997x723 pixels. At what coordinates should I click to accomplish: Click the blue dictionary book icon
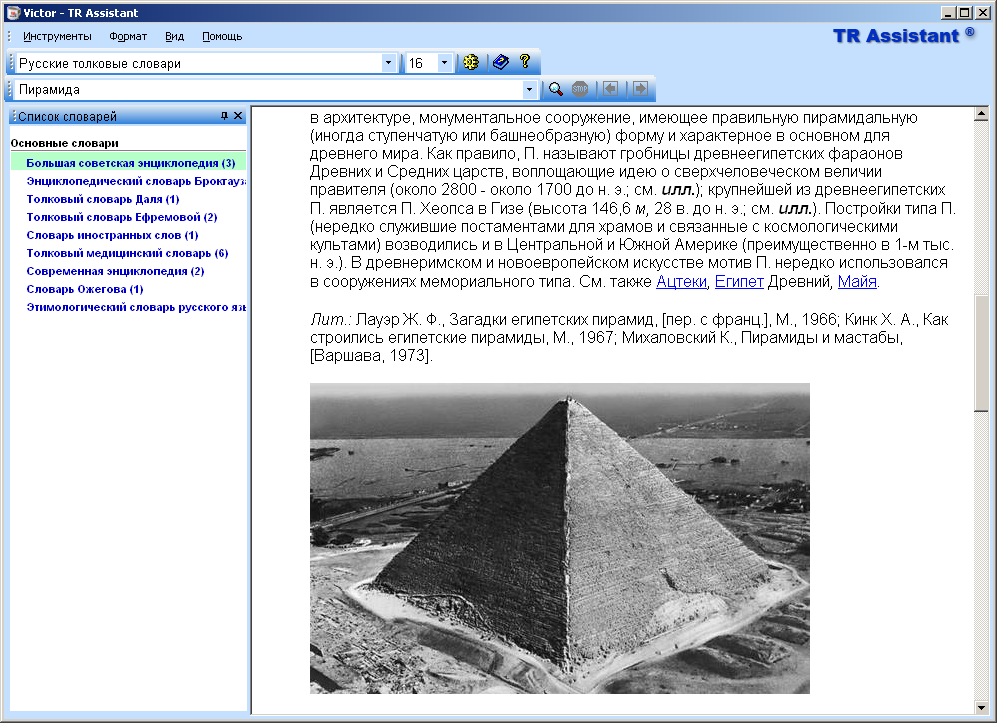click(x=500, y=63)
